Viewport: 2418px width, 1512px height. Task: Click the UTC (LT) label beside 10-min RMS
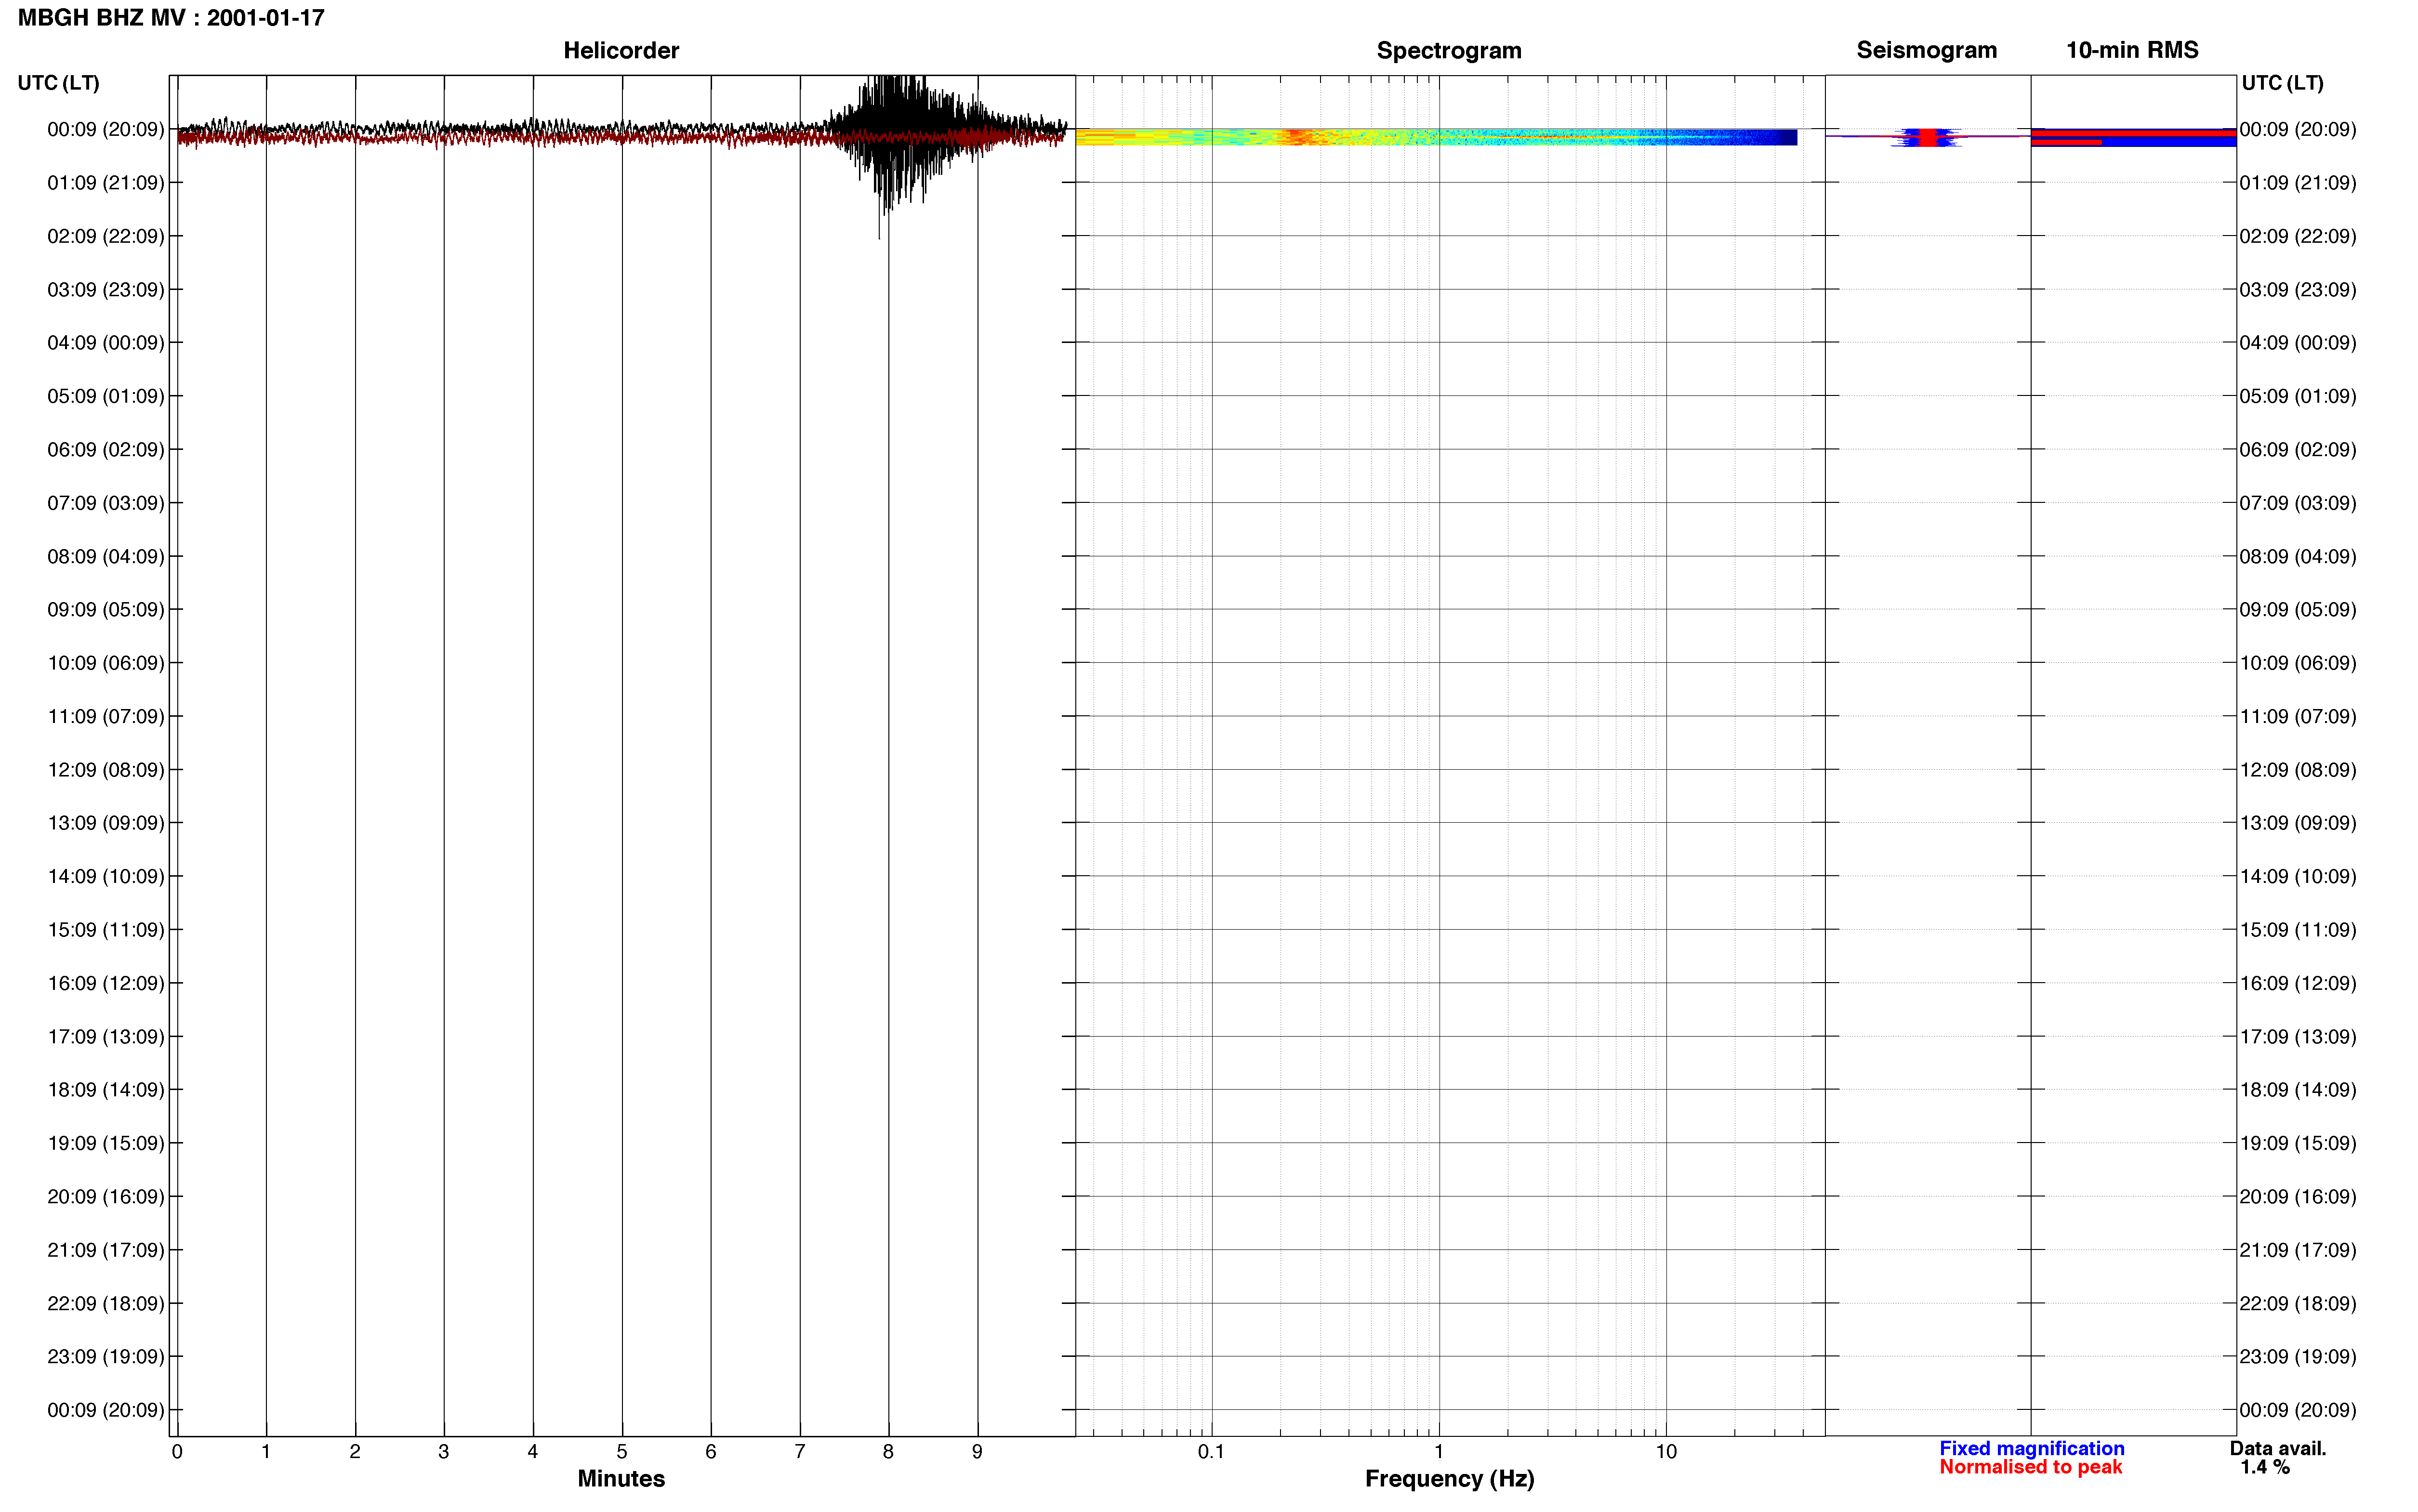tap(2282, 83)
